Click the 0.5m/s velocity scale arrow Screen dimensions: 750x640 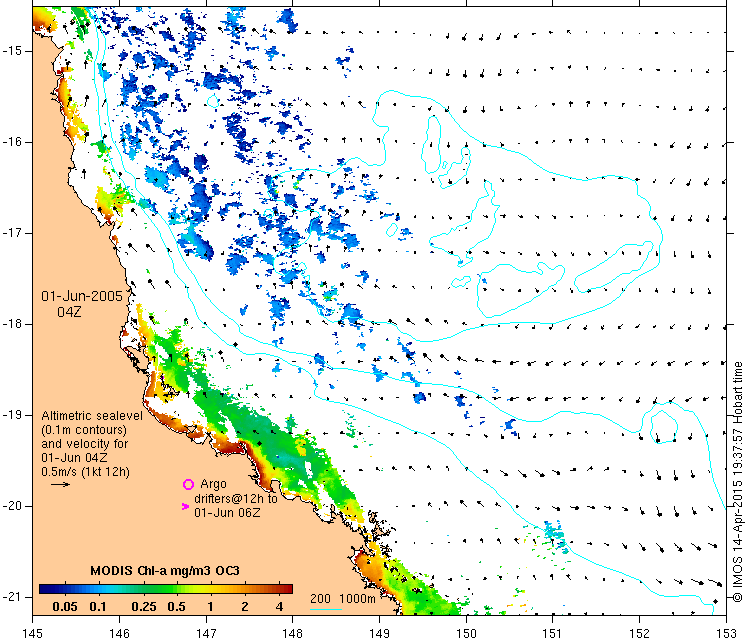tap(60, 485)
